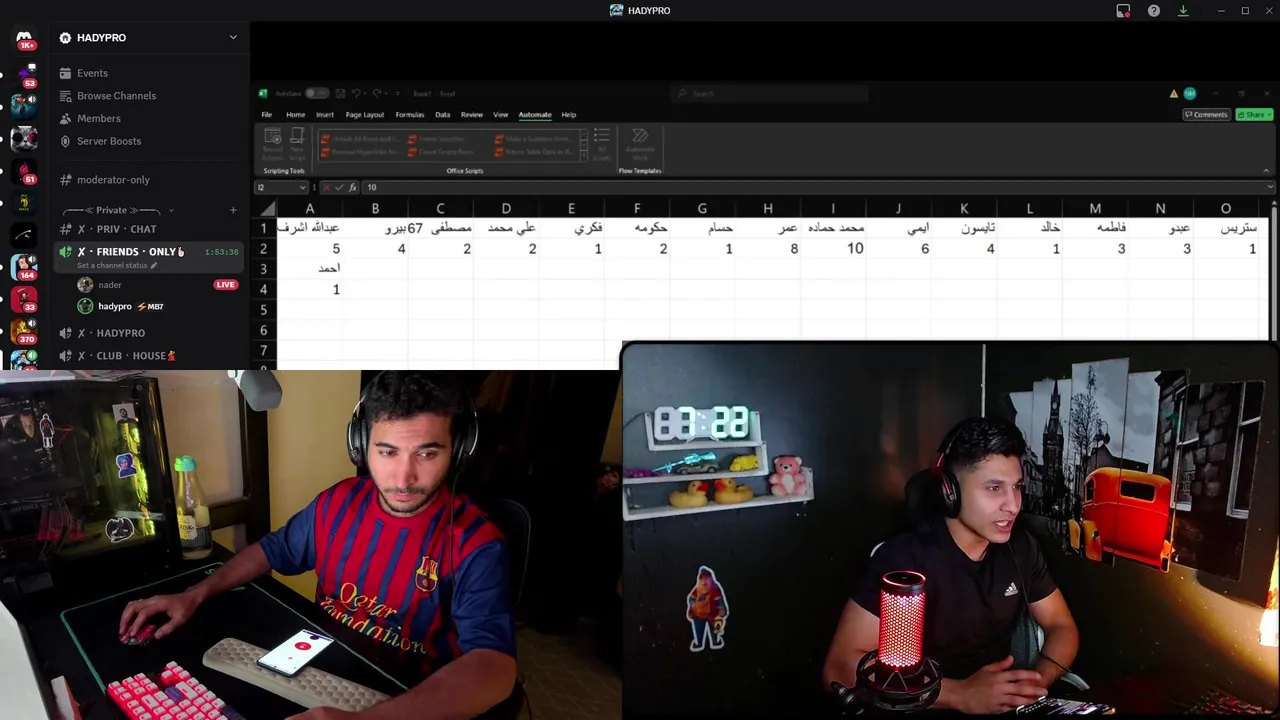
Task: Switch to the Formulas ribbon tab
Action: pos(410,115)
